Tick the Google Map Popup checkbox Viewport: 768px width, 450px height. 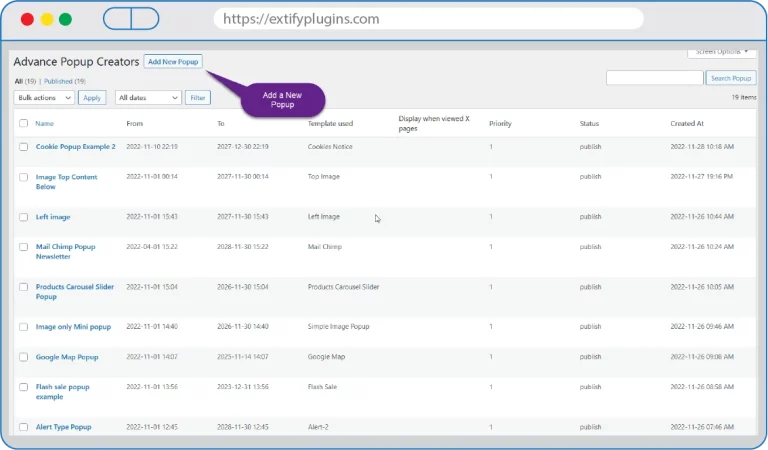(x=23, y=357)
